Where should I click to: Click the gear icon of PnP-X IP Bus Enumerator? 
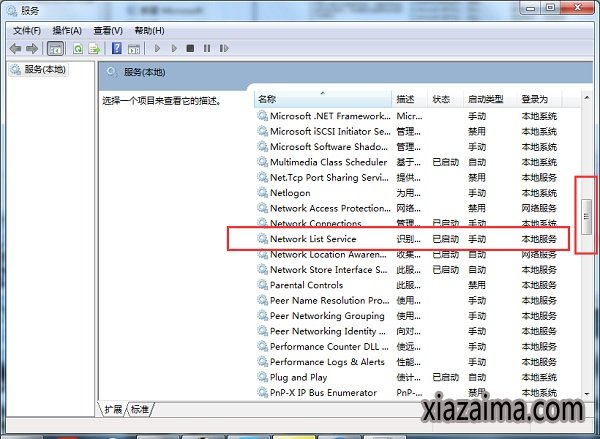pyautogui.click(x=262, y=392)
